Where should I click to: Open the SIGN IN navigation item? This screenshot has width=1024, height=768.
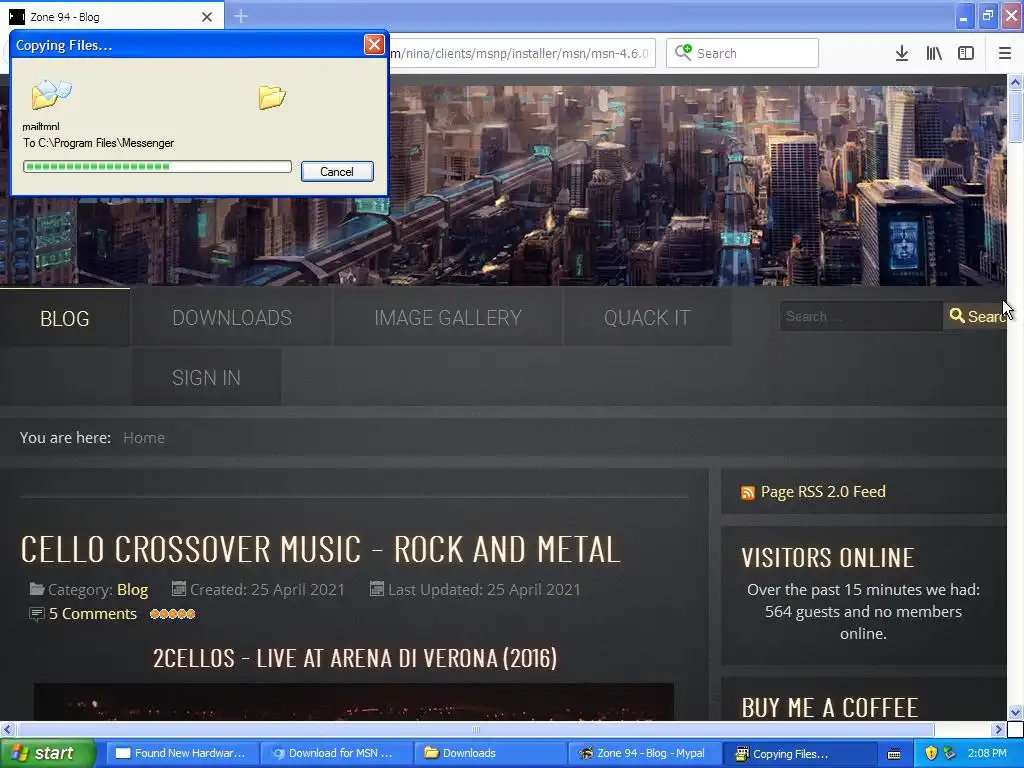tap(206, 377)
